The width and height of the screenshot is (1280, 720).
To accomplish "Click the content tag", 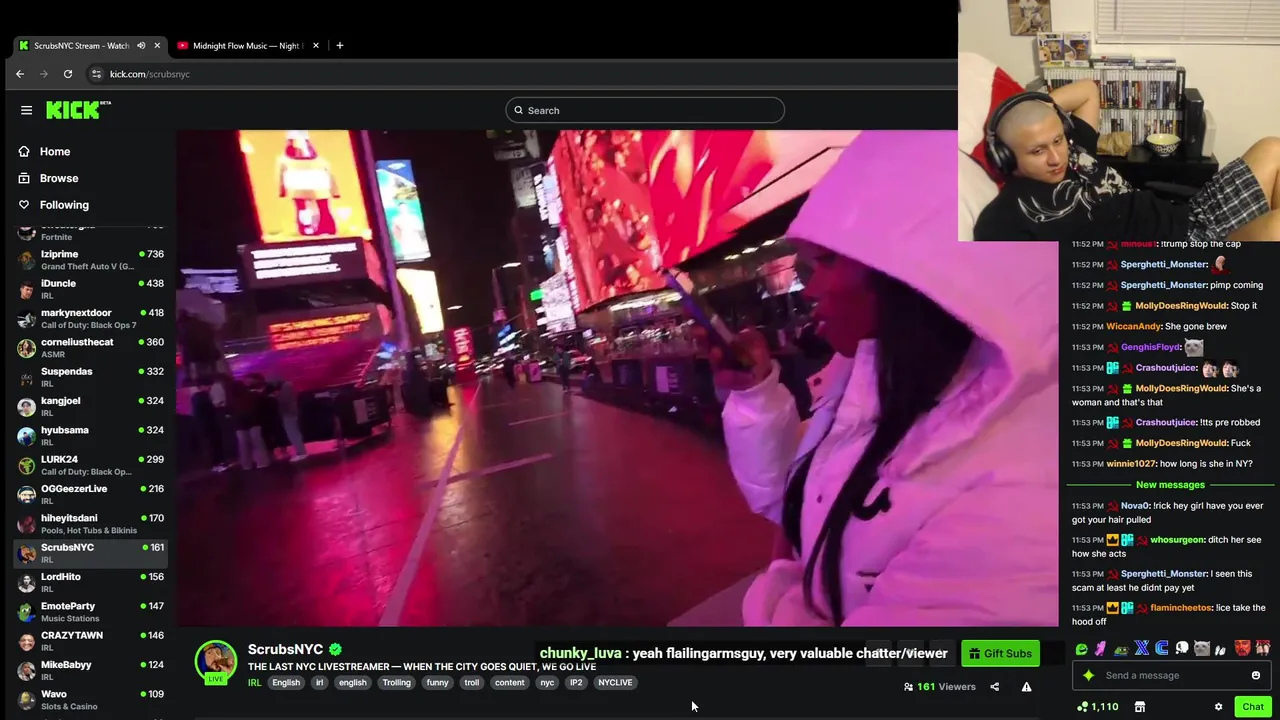I will click(x=509, y=683).
